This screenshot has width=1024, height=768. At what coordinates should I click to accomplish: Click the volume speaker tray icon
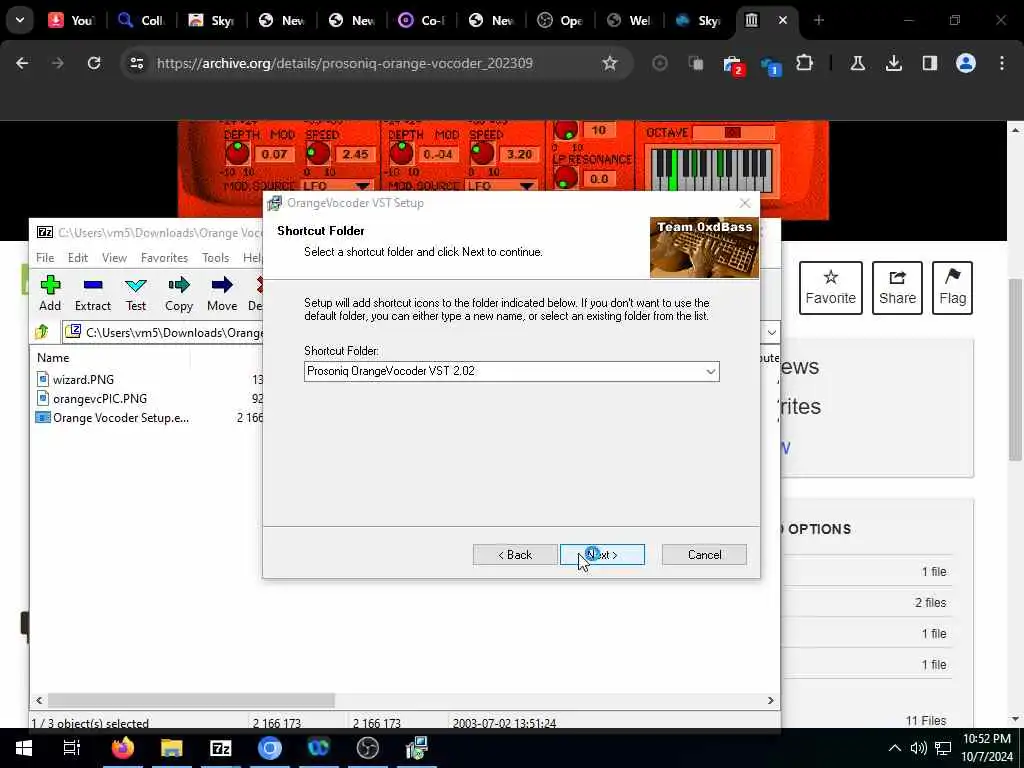point(918,748)
